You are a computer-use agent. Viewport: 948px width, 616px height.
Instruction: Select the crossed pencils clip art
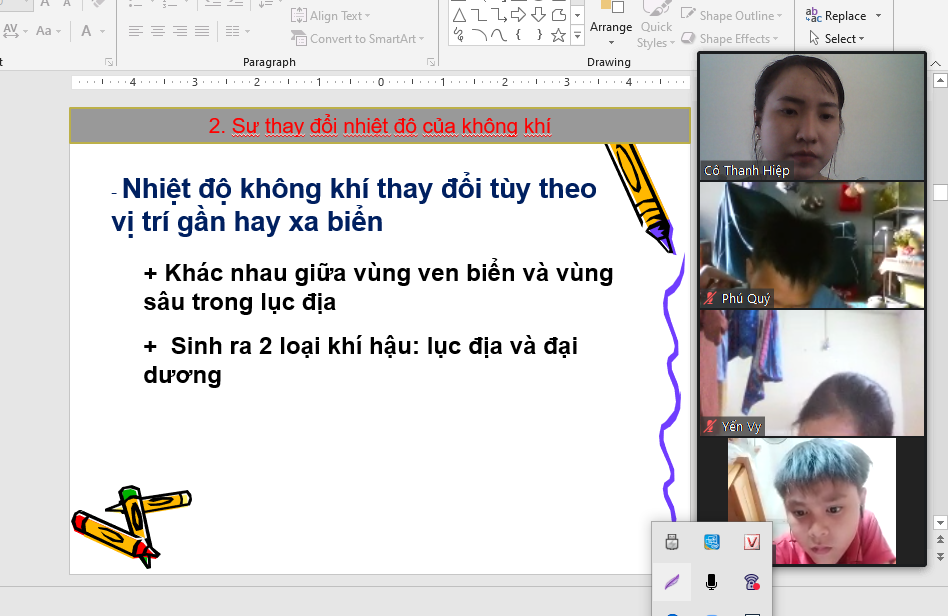point(132,526)
